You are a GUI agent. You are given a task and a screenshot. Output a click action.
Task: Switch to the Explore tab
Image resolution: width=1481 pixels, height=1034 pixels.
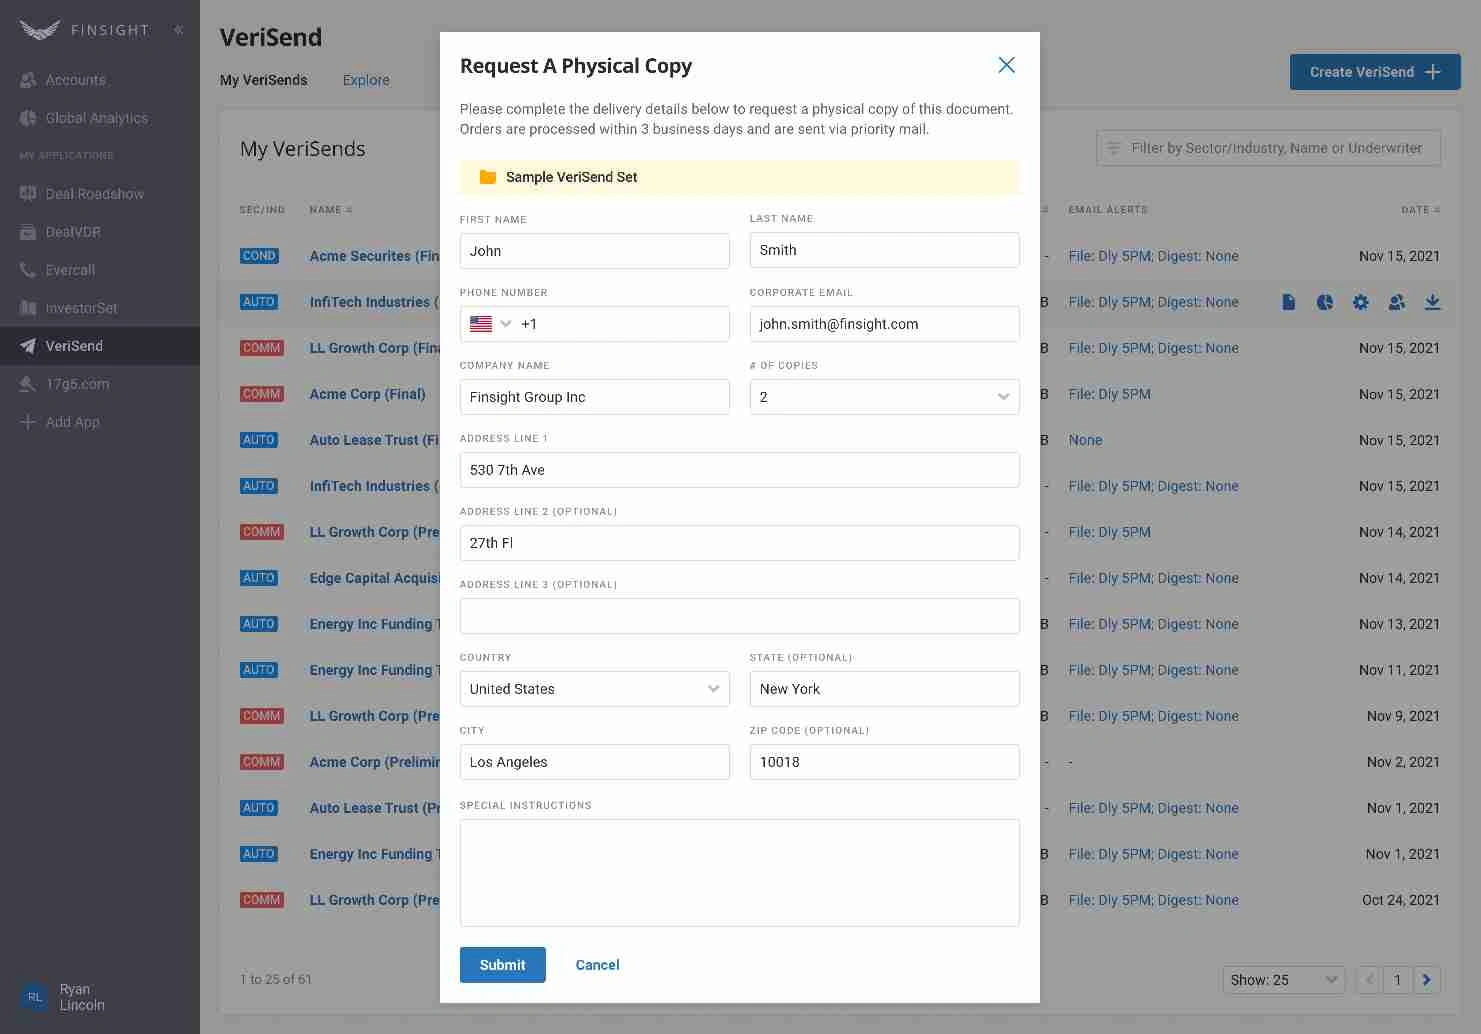click(366, 80)
